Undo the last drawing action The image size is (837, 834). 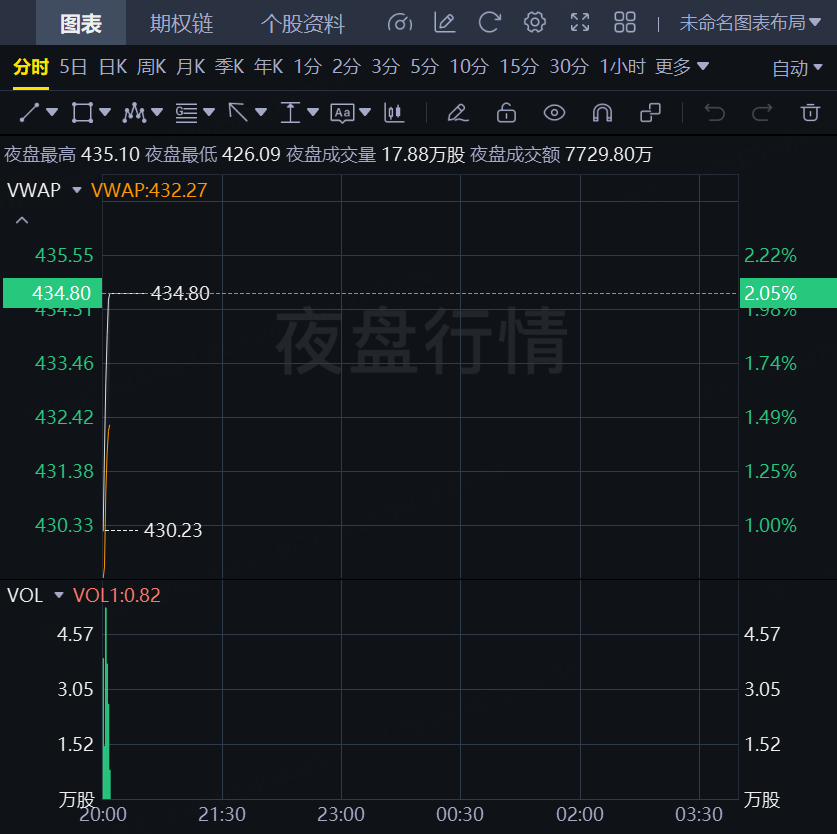click(x=714, y=113)
